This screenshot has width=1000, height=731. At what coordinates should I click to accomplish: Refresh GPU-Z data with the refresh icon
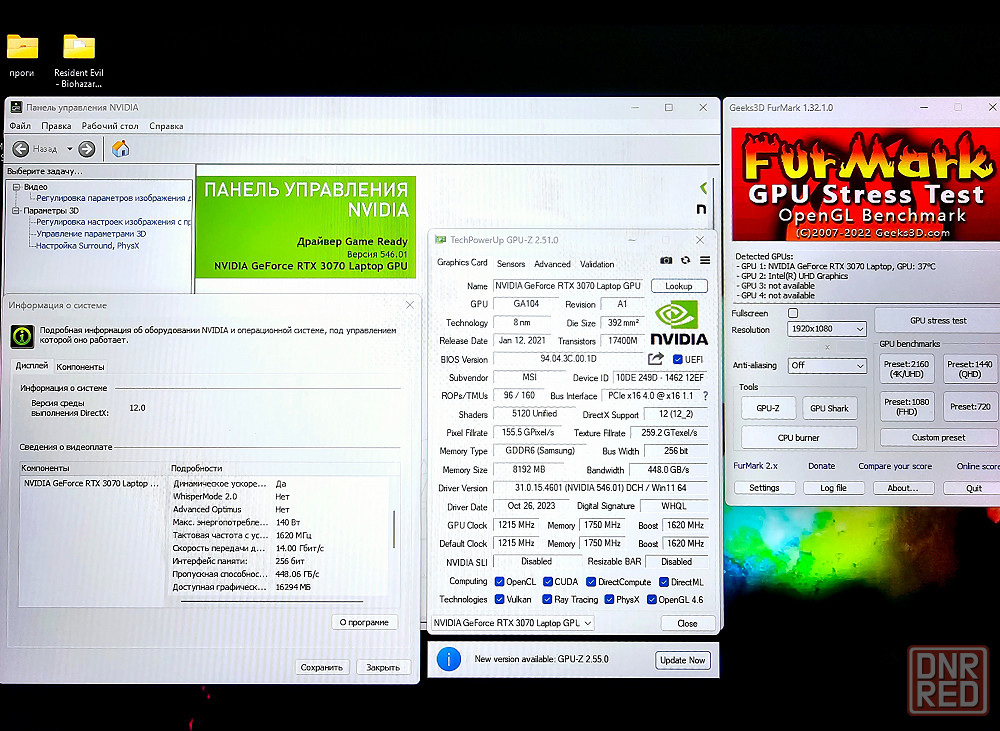(x=686, y=260)
